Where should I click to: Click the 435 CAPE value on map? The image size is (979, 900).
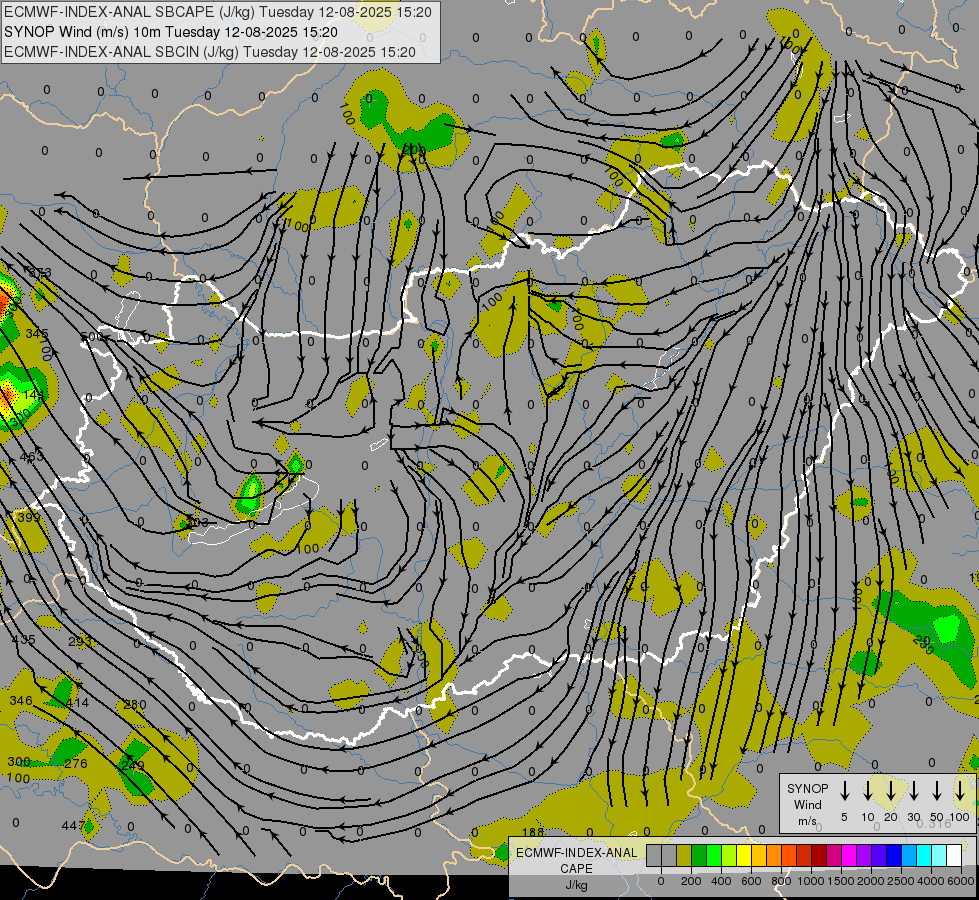click(x=24, y=640)
